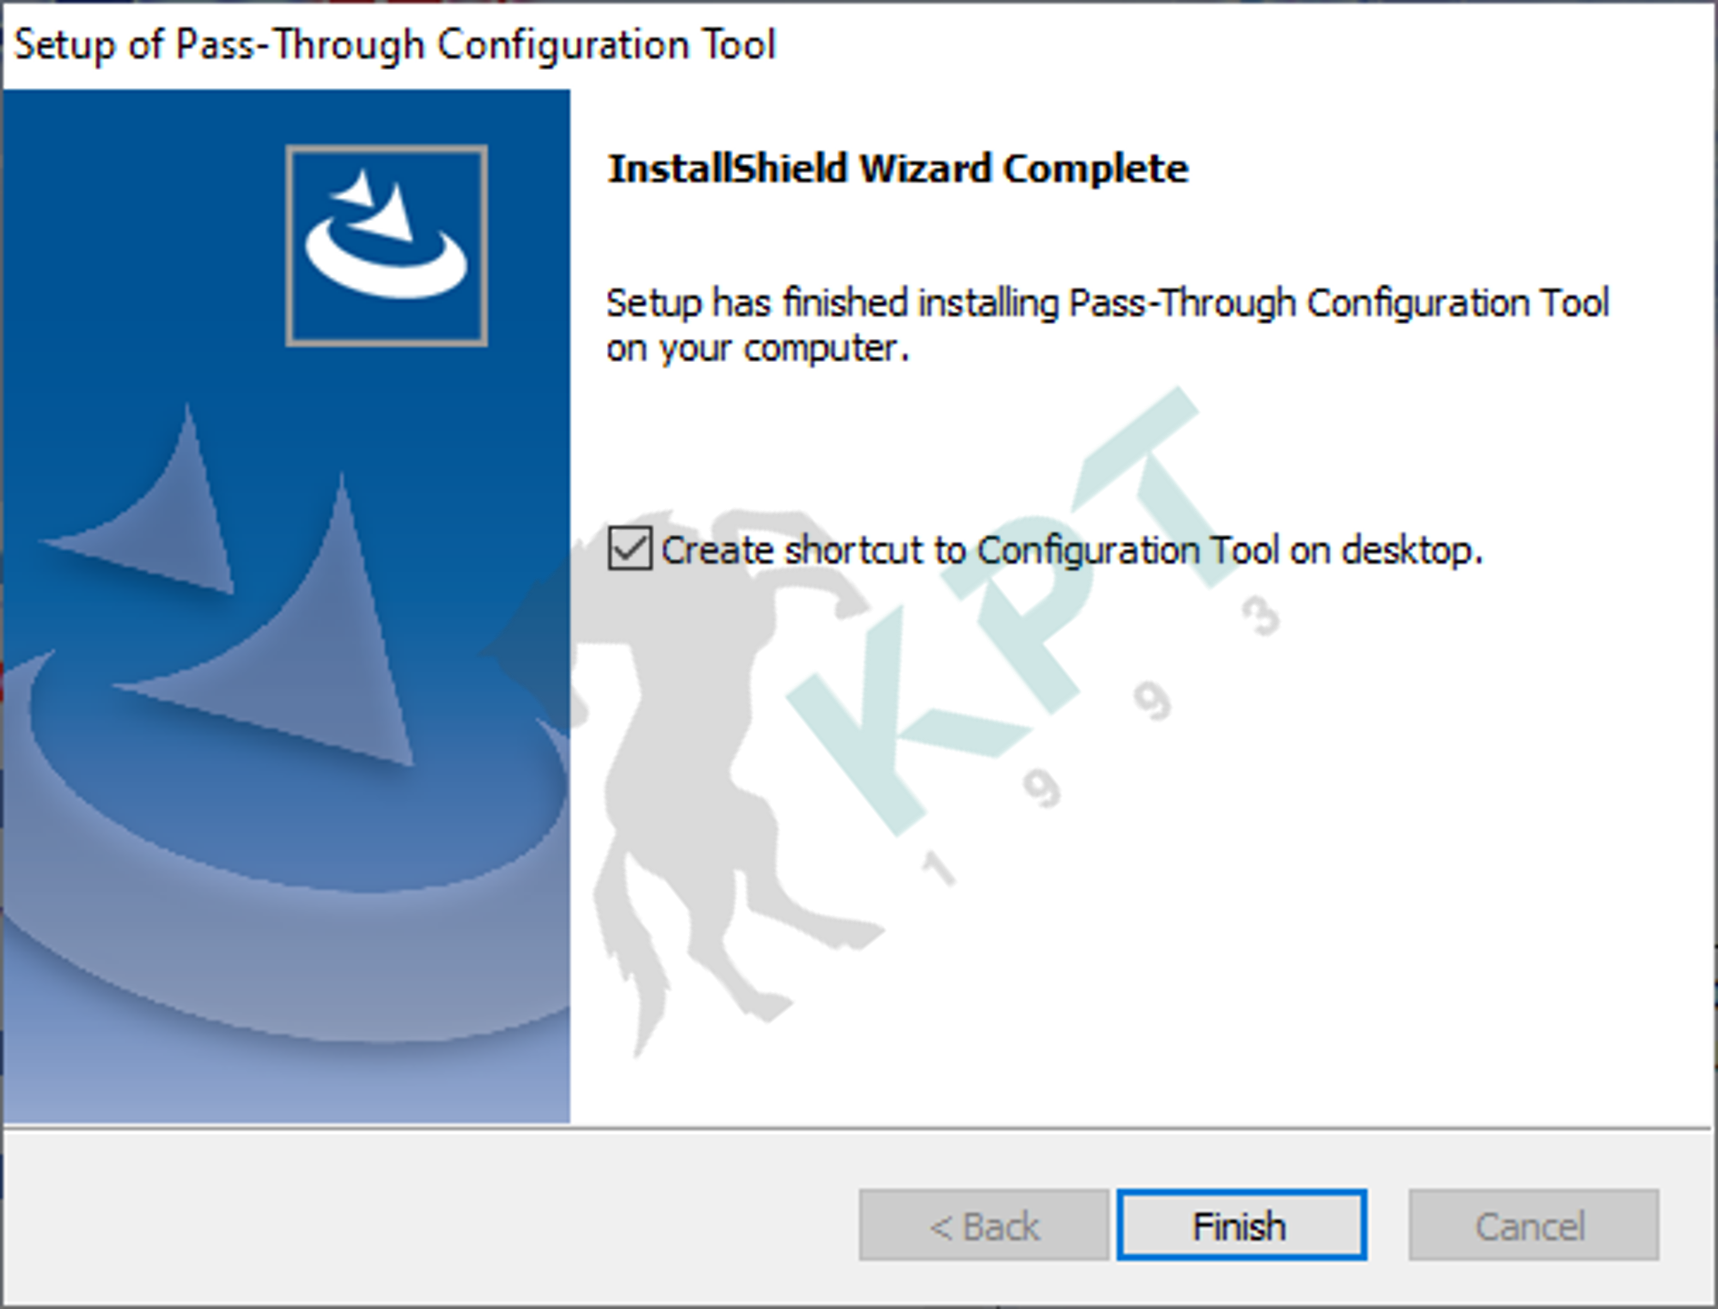Click the horizontal separator line above the buttons
Image resolution: width=1718 pixels, height=1309 pixels.
tap(858, 1128)
